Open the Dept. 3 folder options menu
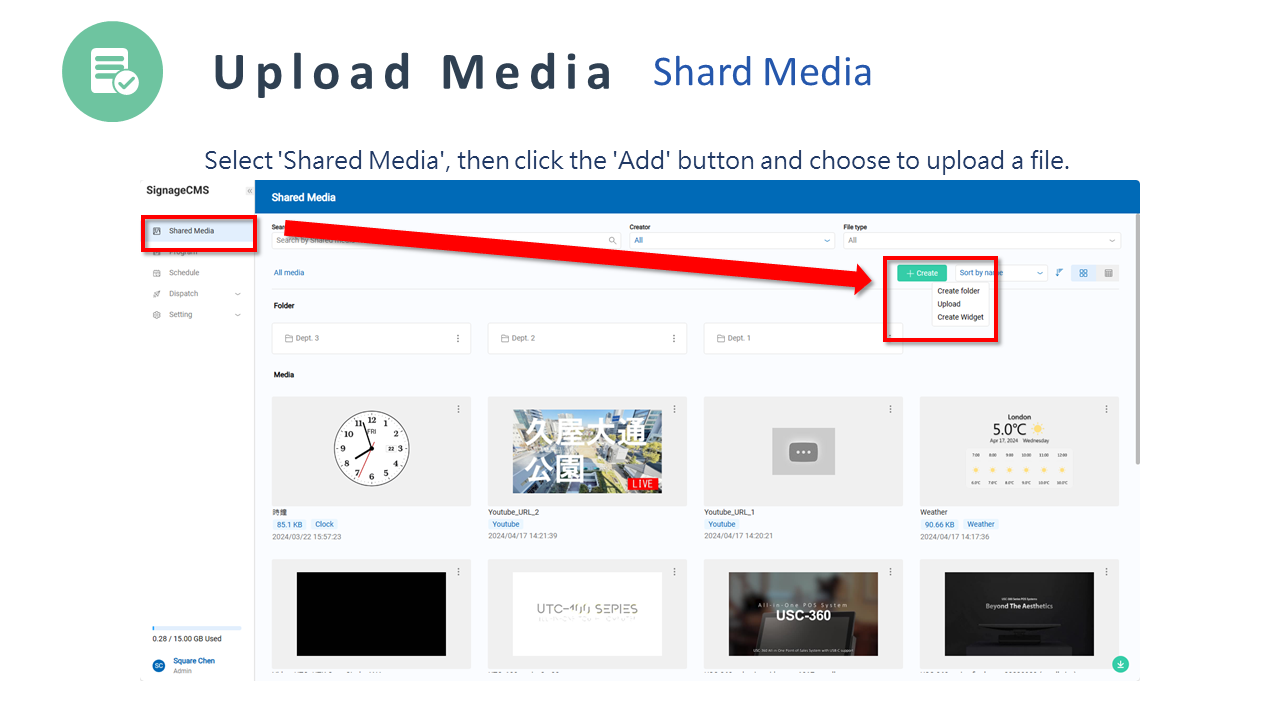The image size is (1280, 720). coord(458,338)
